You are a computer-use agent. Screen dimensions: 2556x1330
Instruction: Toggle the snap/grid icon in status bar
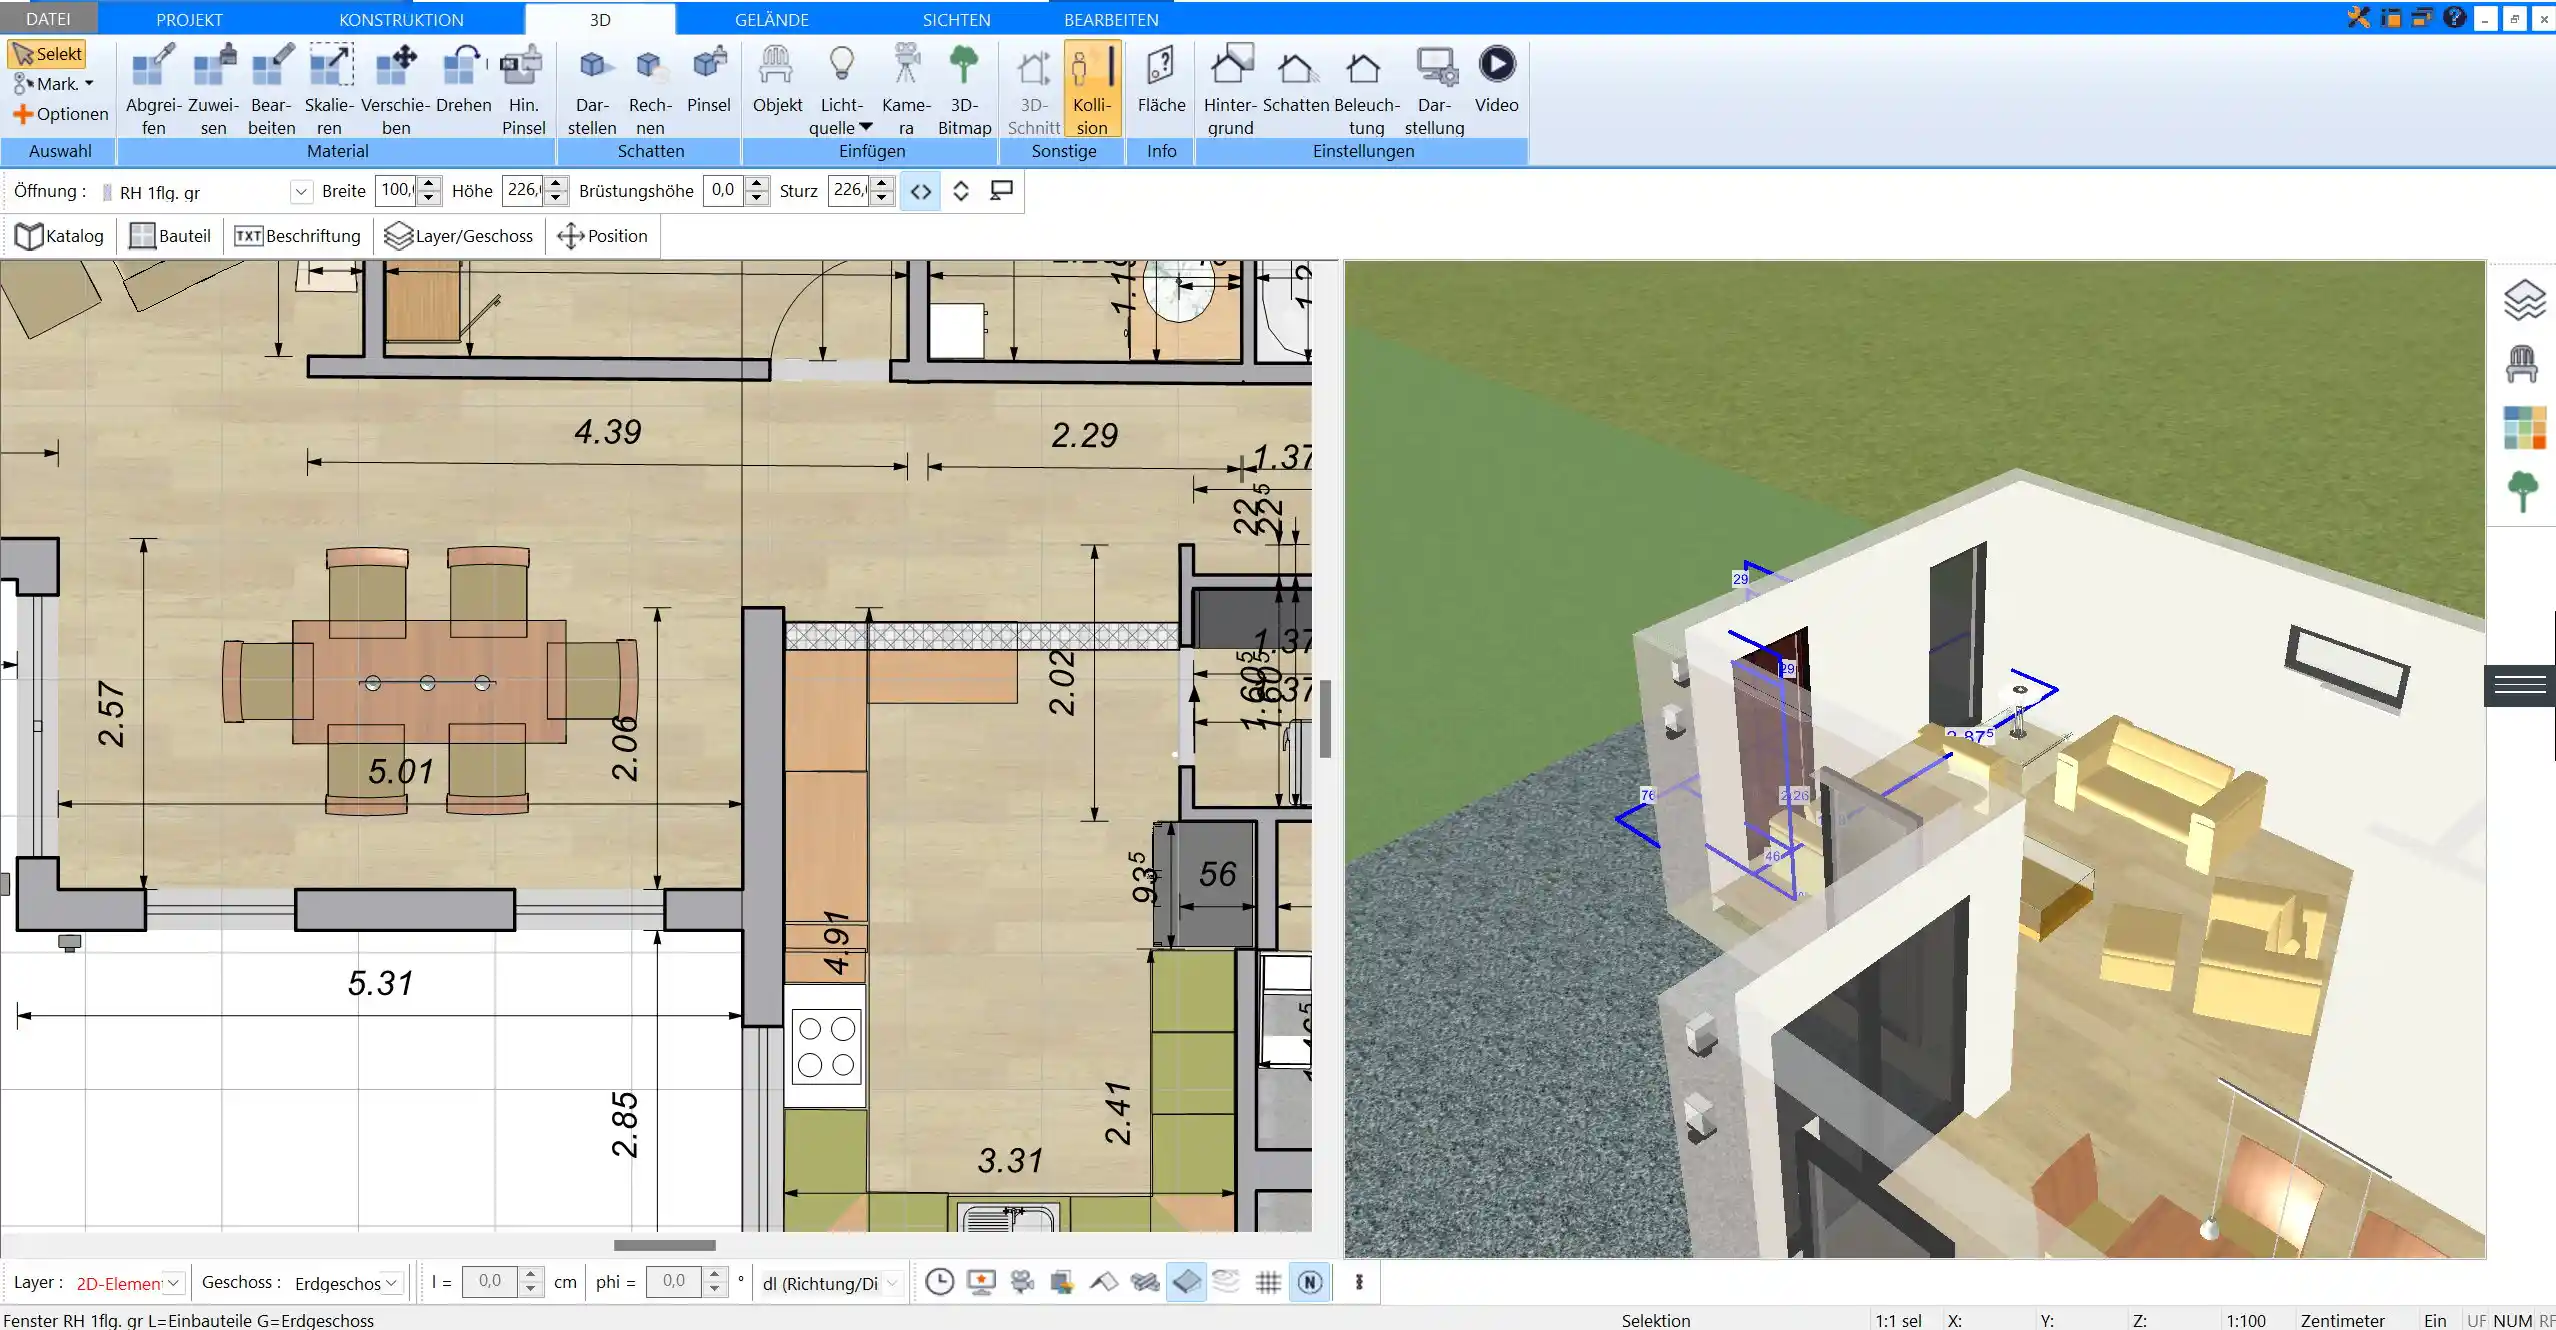pos(1268,1283)
